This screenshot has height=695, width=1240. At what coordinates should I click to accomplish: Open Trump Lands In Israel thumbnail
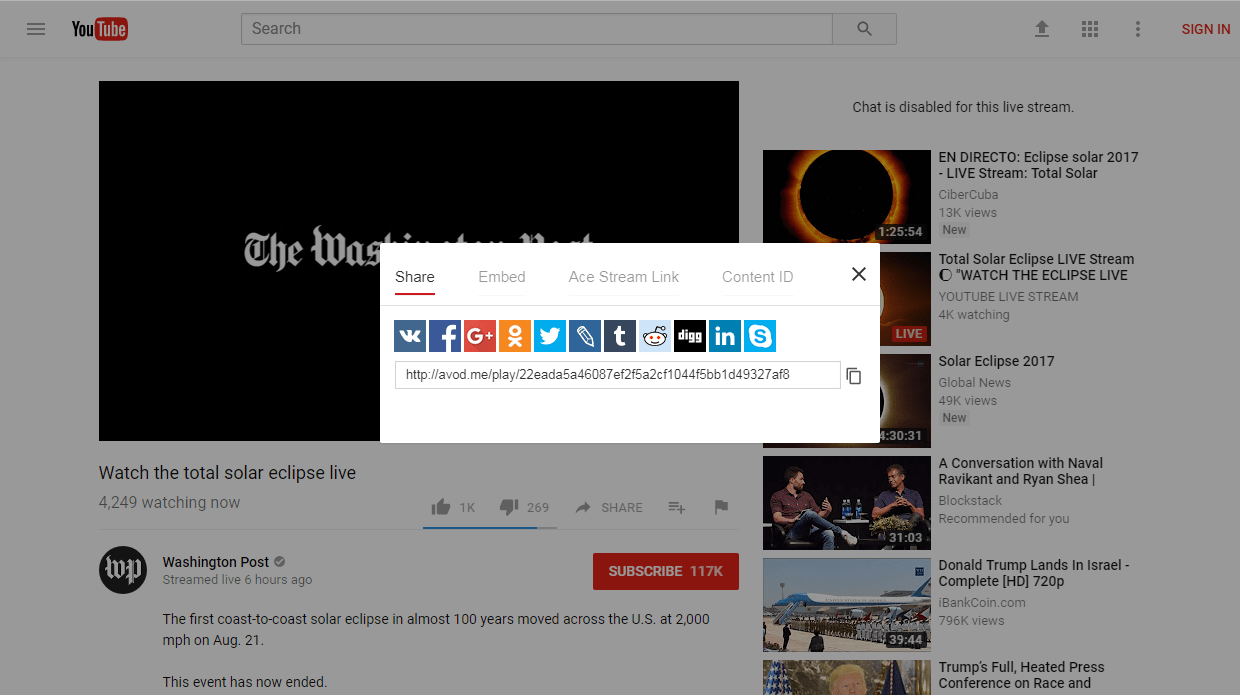(x=847, y=605)
